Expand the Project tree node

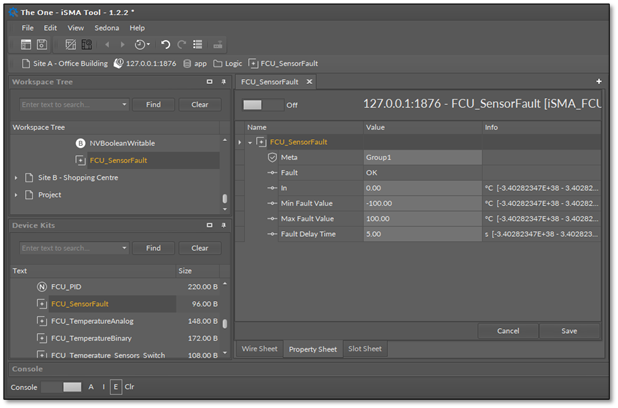tap(16, 195)
